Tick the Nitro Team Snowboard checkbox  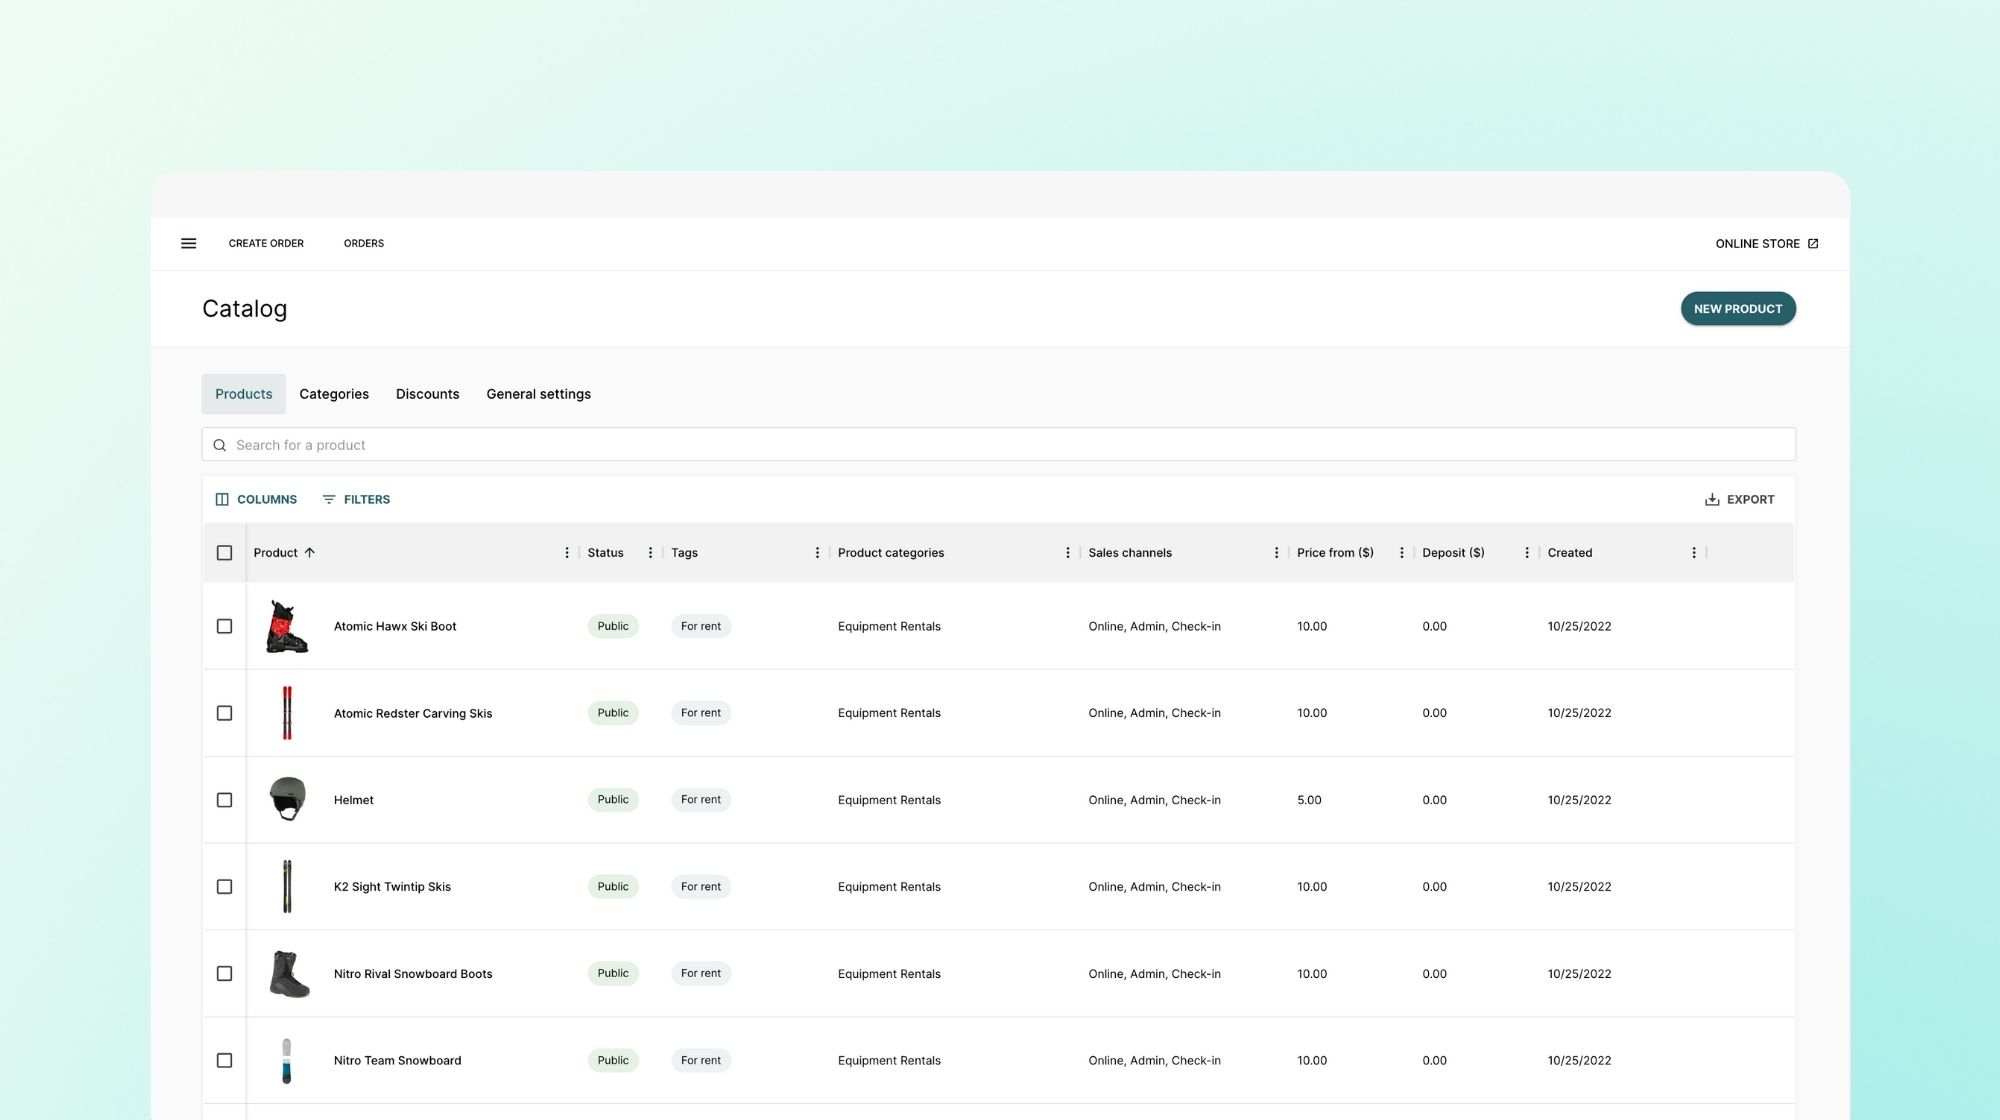pyautogui.click(x=224, y=1060)
